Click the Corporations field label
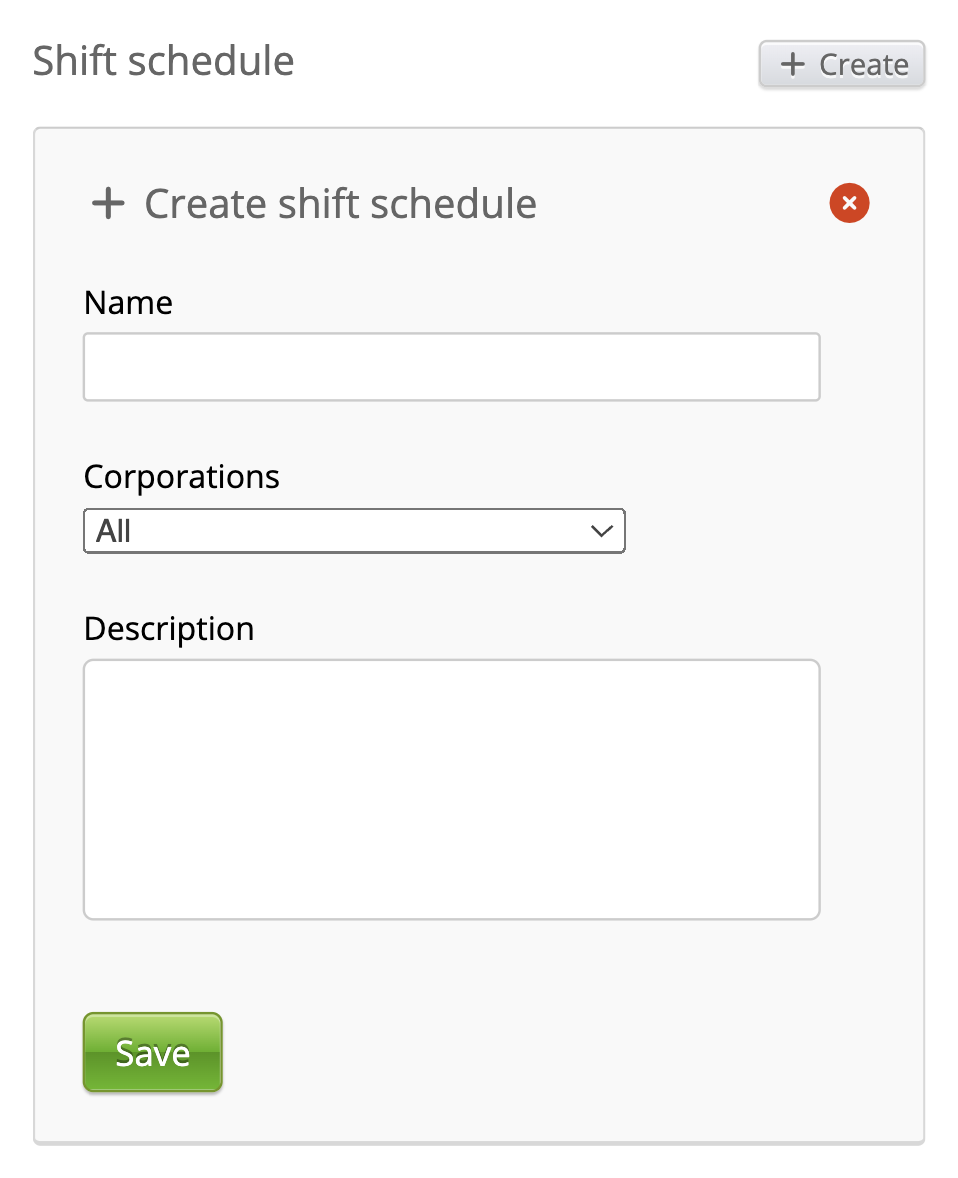This screenshot has height=1178, width=958. pos(181,476)
